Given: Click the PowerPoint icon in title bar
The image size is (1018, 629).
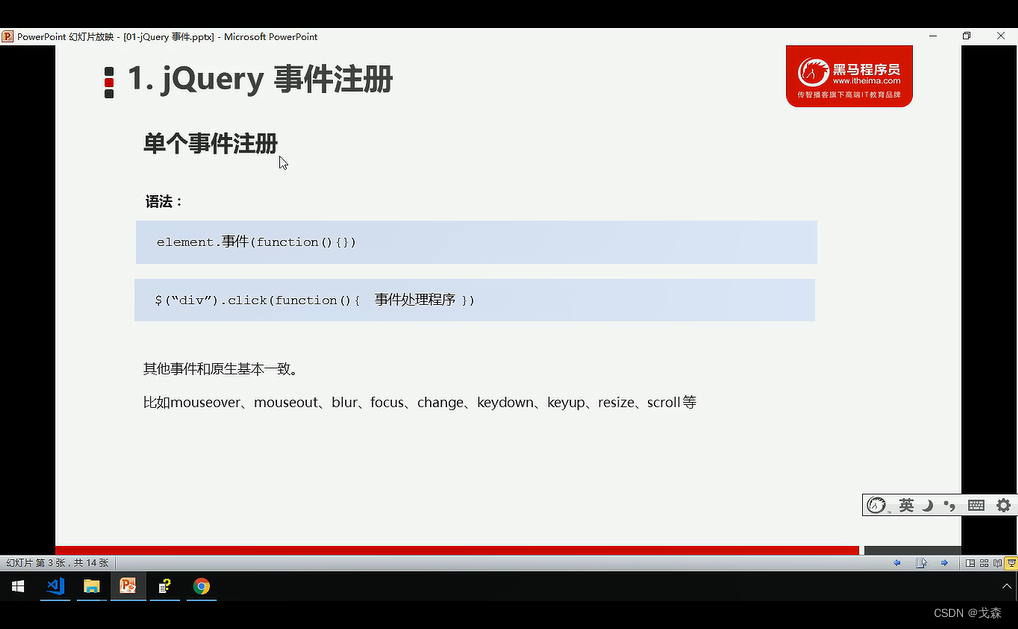Looking at the screenshot, I should coord(8,36).
